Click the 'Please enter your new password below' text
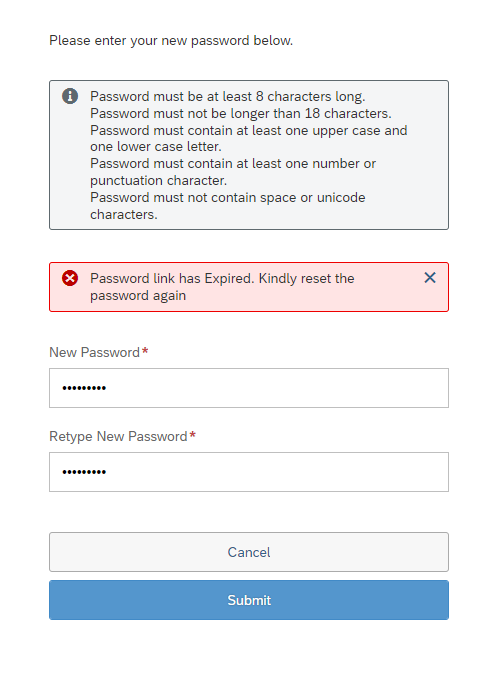The image size is (501, 697). [x=171, y=40]
